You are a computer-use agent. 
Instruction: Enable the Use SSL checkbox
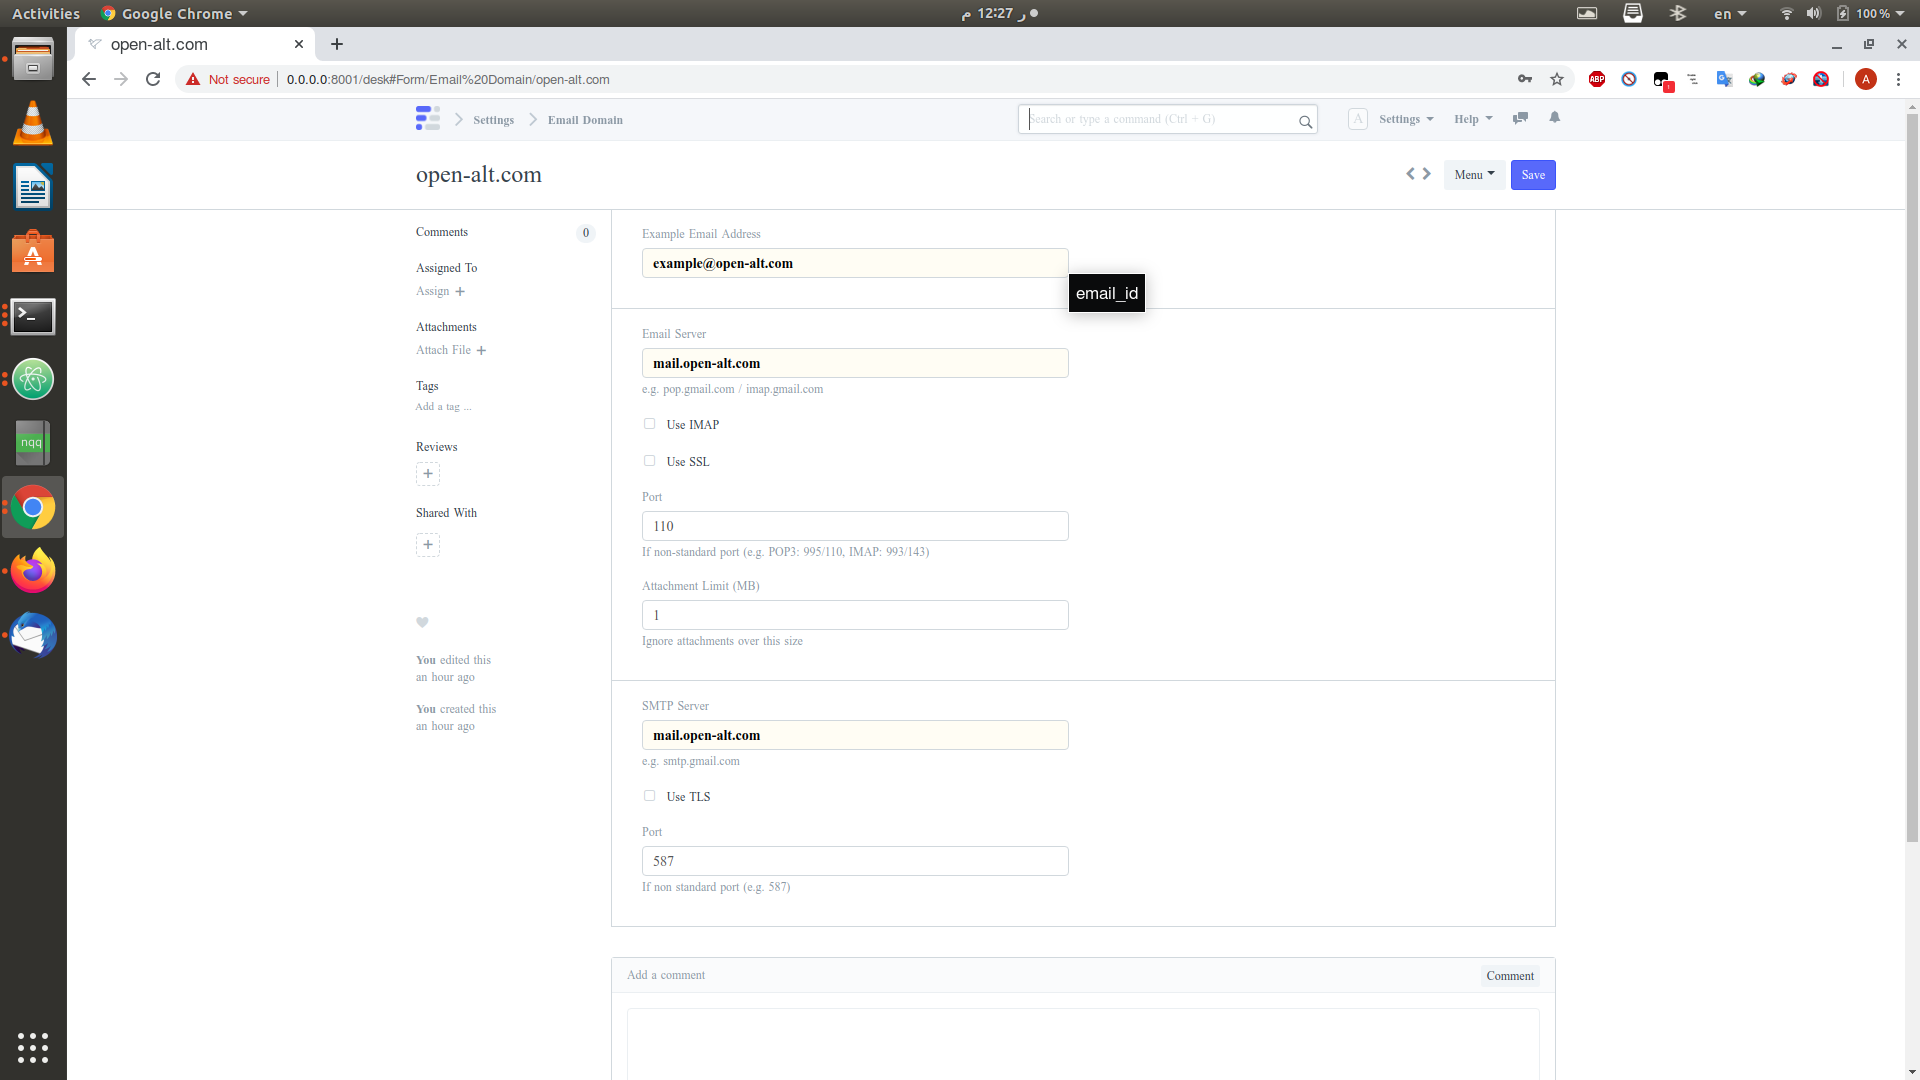coord(649,461)
